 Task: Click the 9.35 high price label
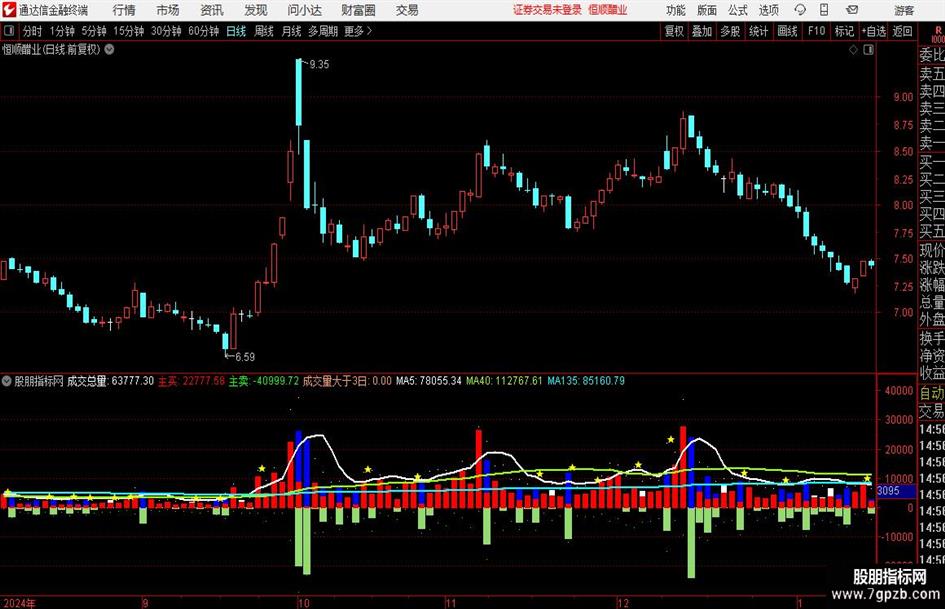click(x=319, y=65)
